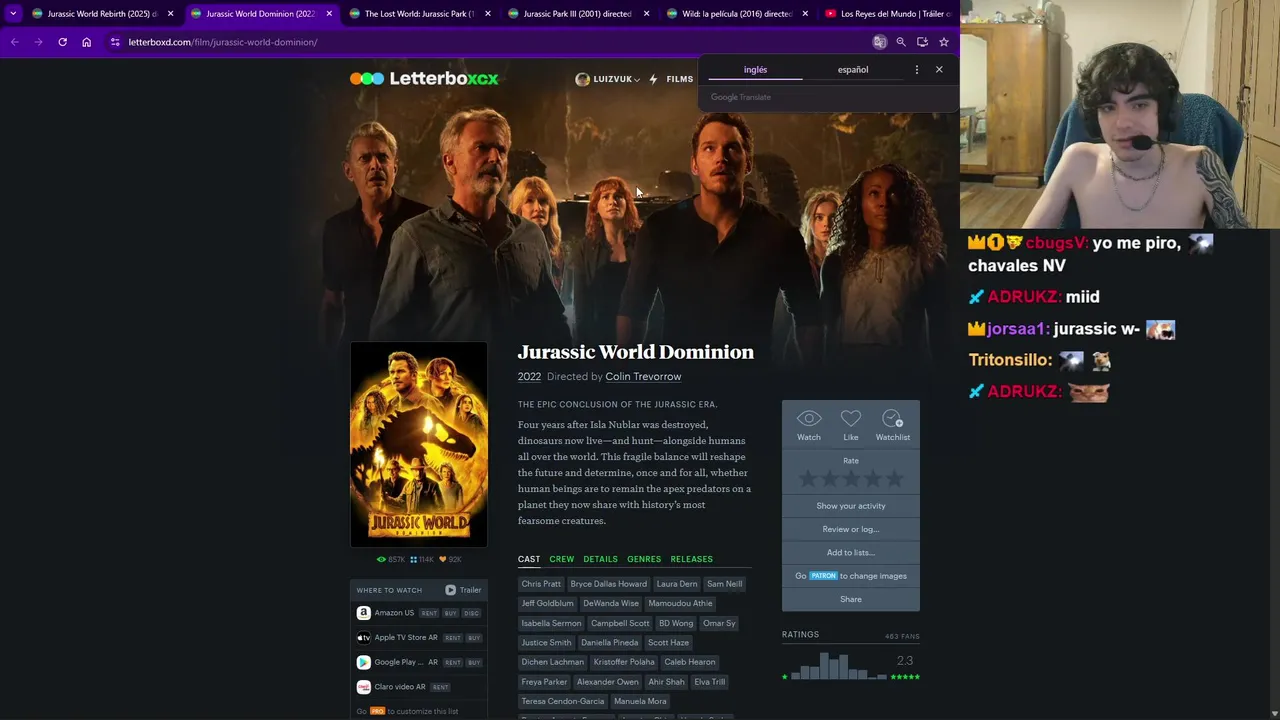1280x720 pixels.
Task: Switch to The Lost World: Jurassic Park tab
Action: (x=419, y=14)
